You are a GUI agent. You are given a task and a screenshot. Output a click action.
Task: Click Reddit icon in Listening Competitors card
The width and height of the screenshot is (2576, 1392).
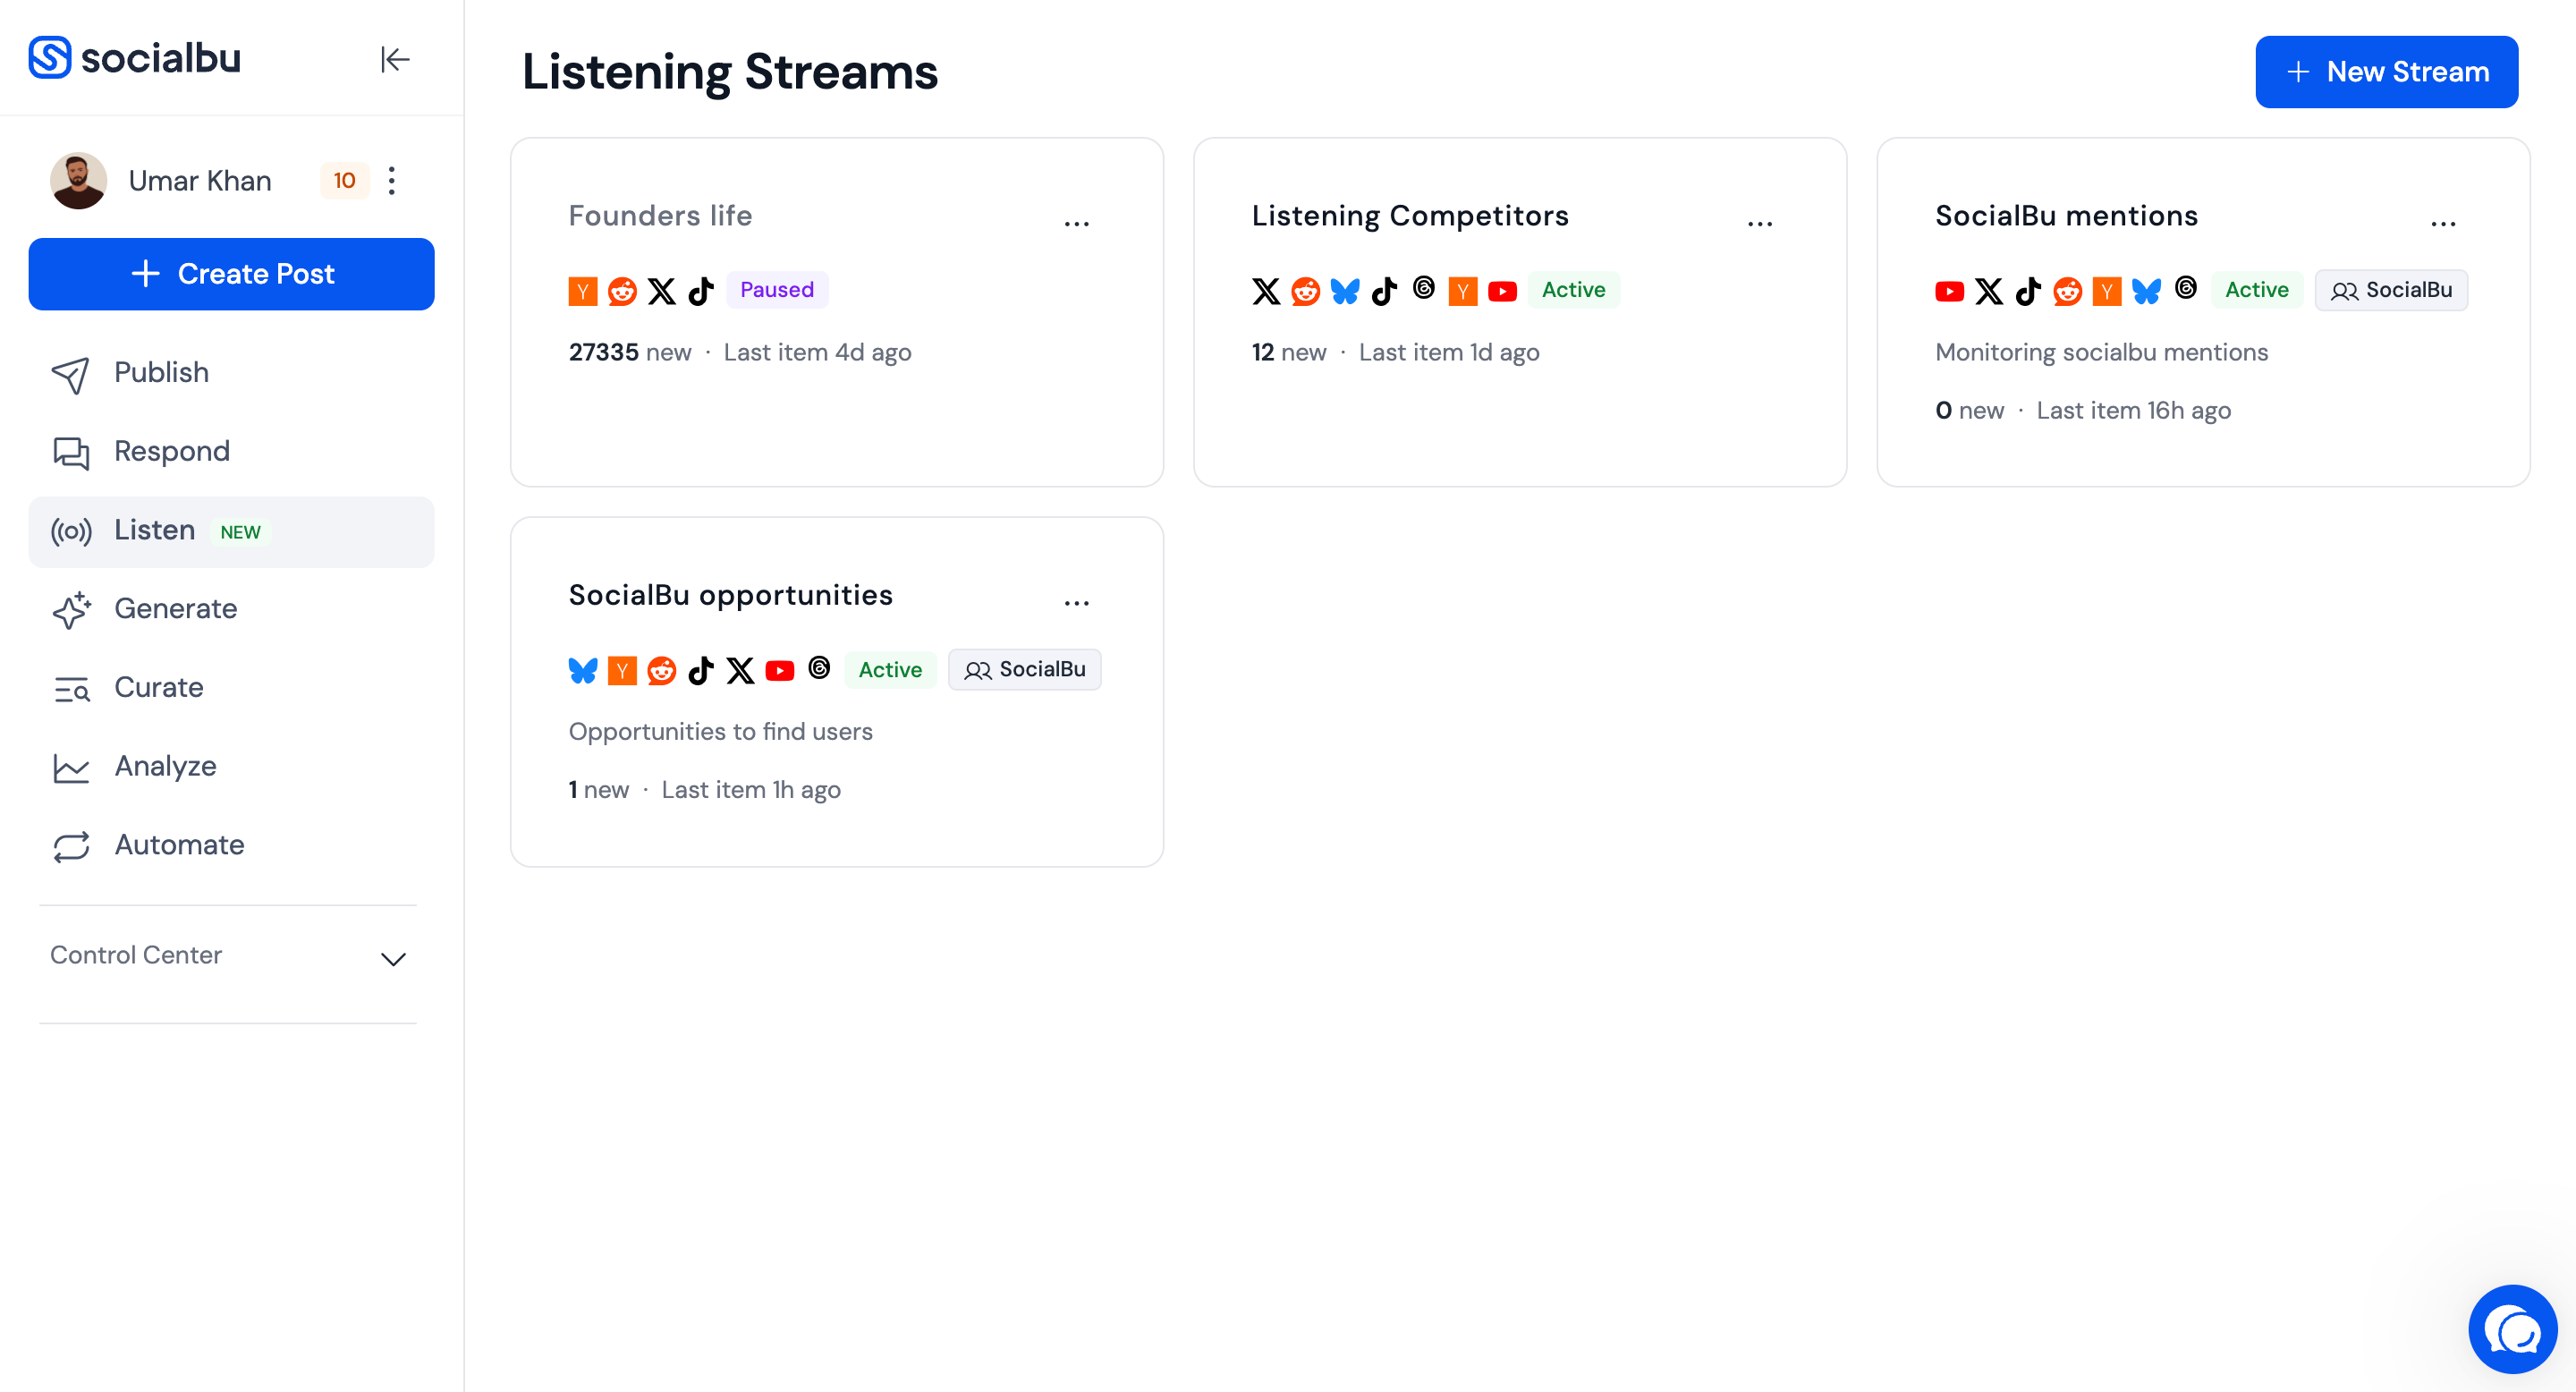tap(1305, 291)
